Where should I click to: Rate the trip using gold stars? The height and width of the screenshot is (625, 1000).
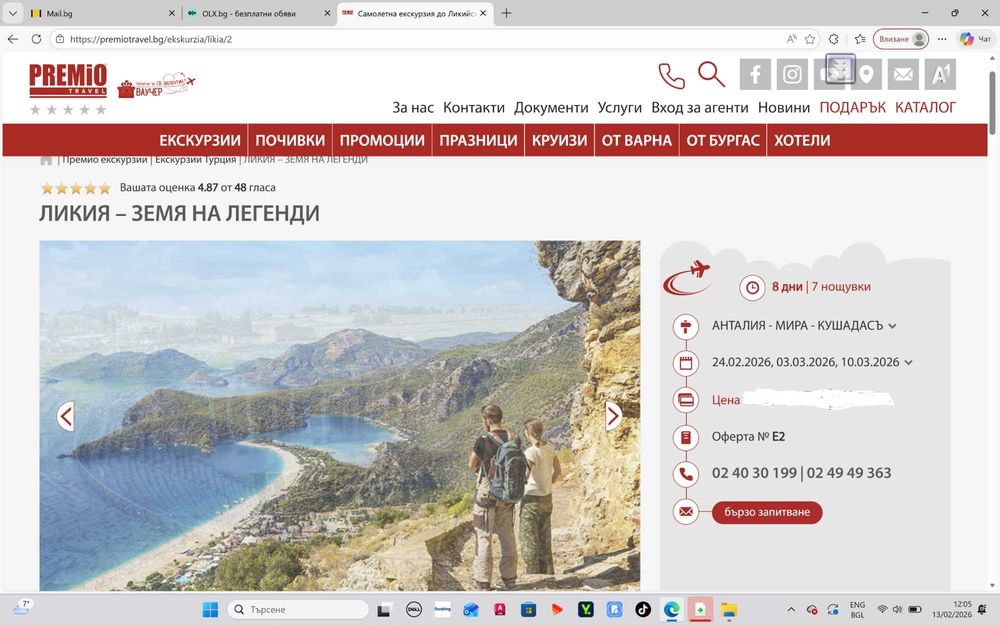(x=76, y=188)
